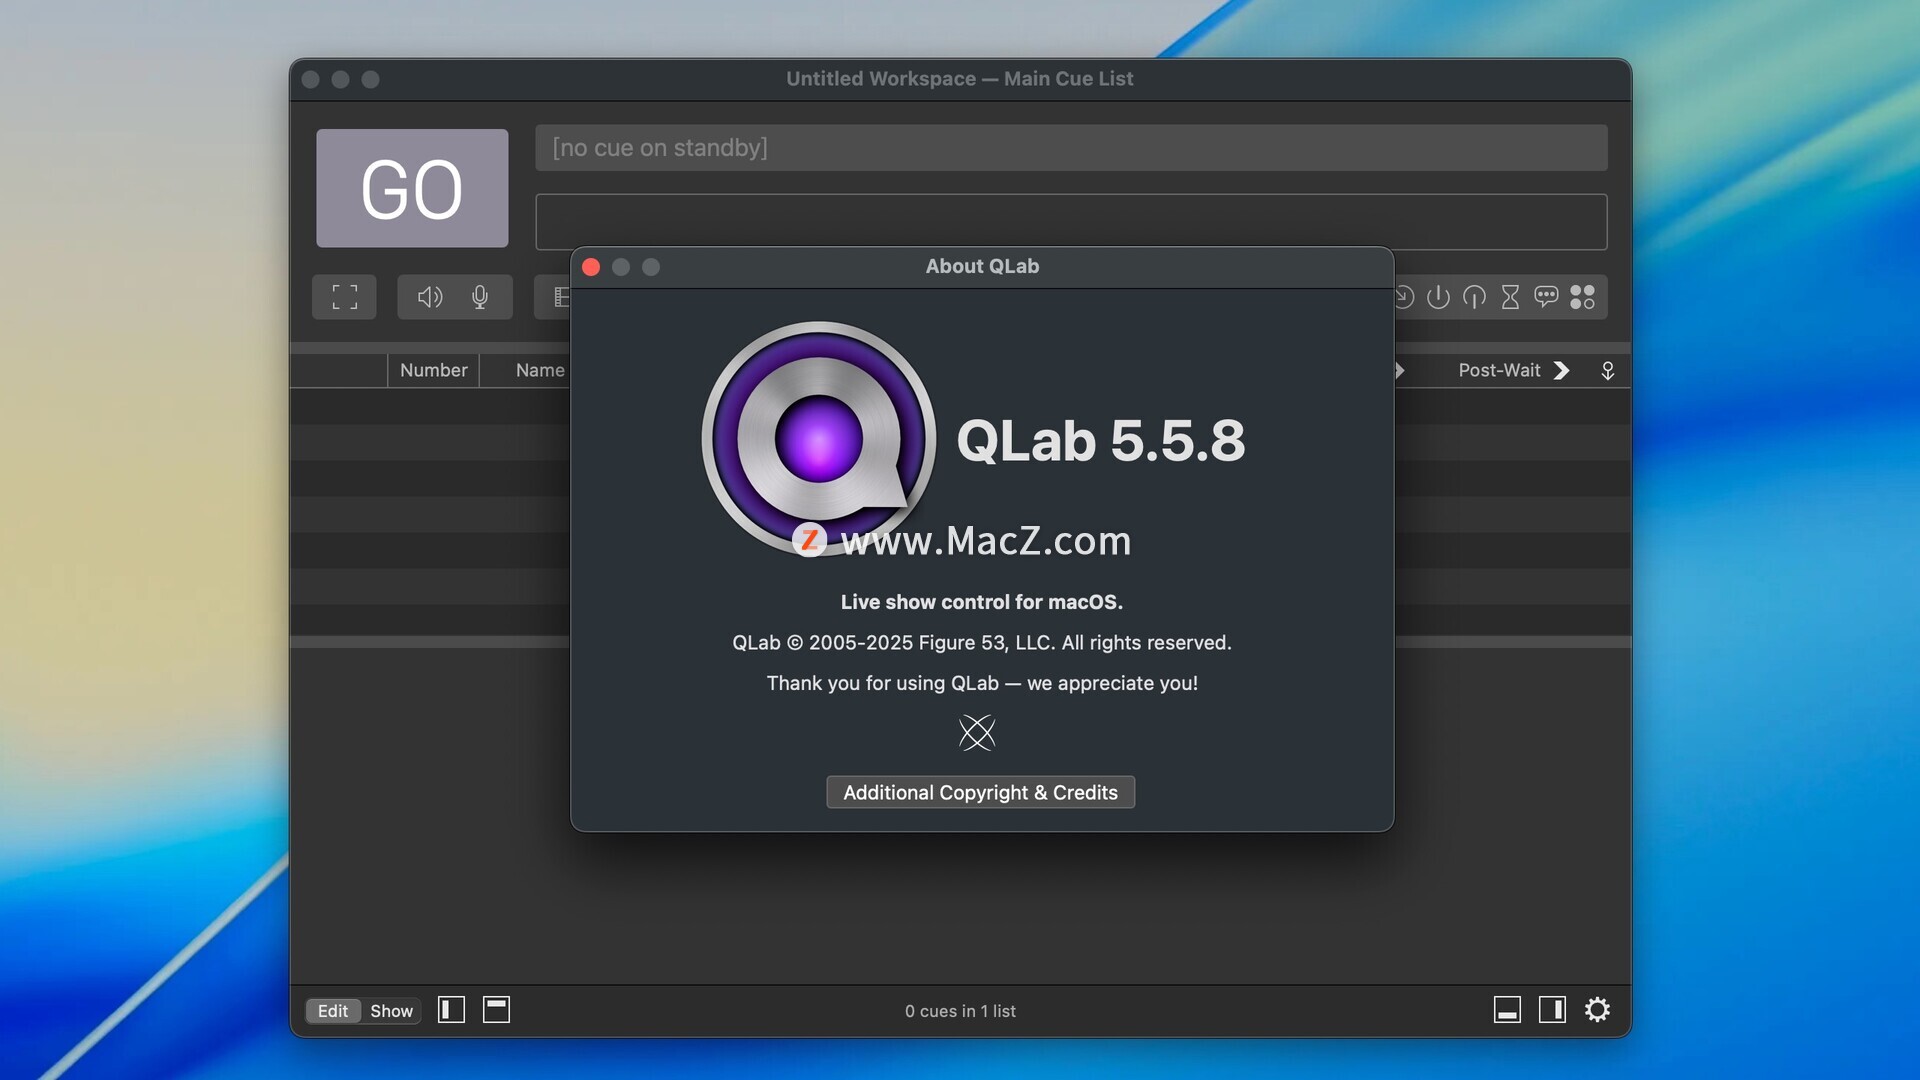Click the Post-Wait column chevron
Screen dimensions: 1920x1080
click(x=1562, y=371)
